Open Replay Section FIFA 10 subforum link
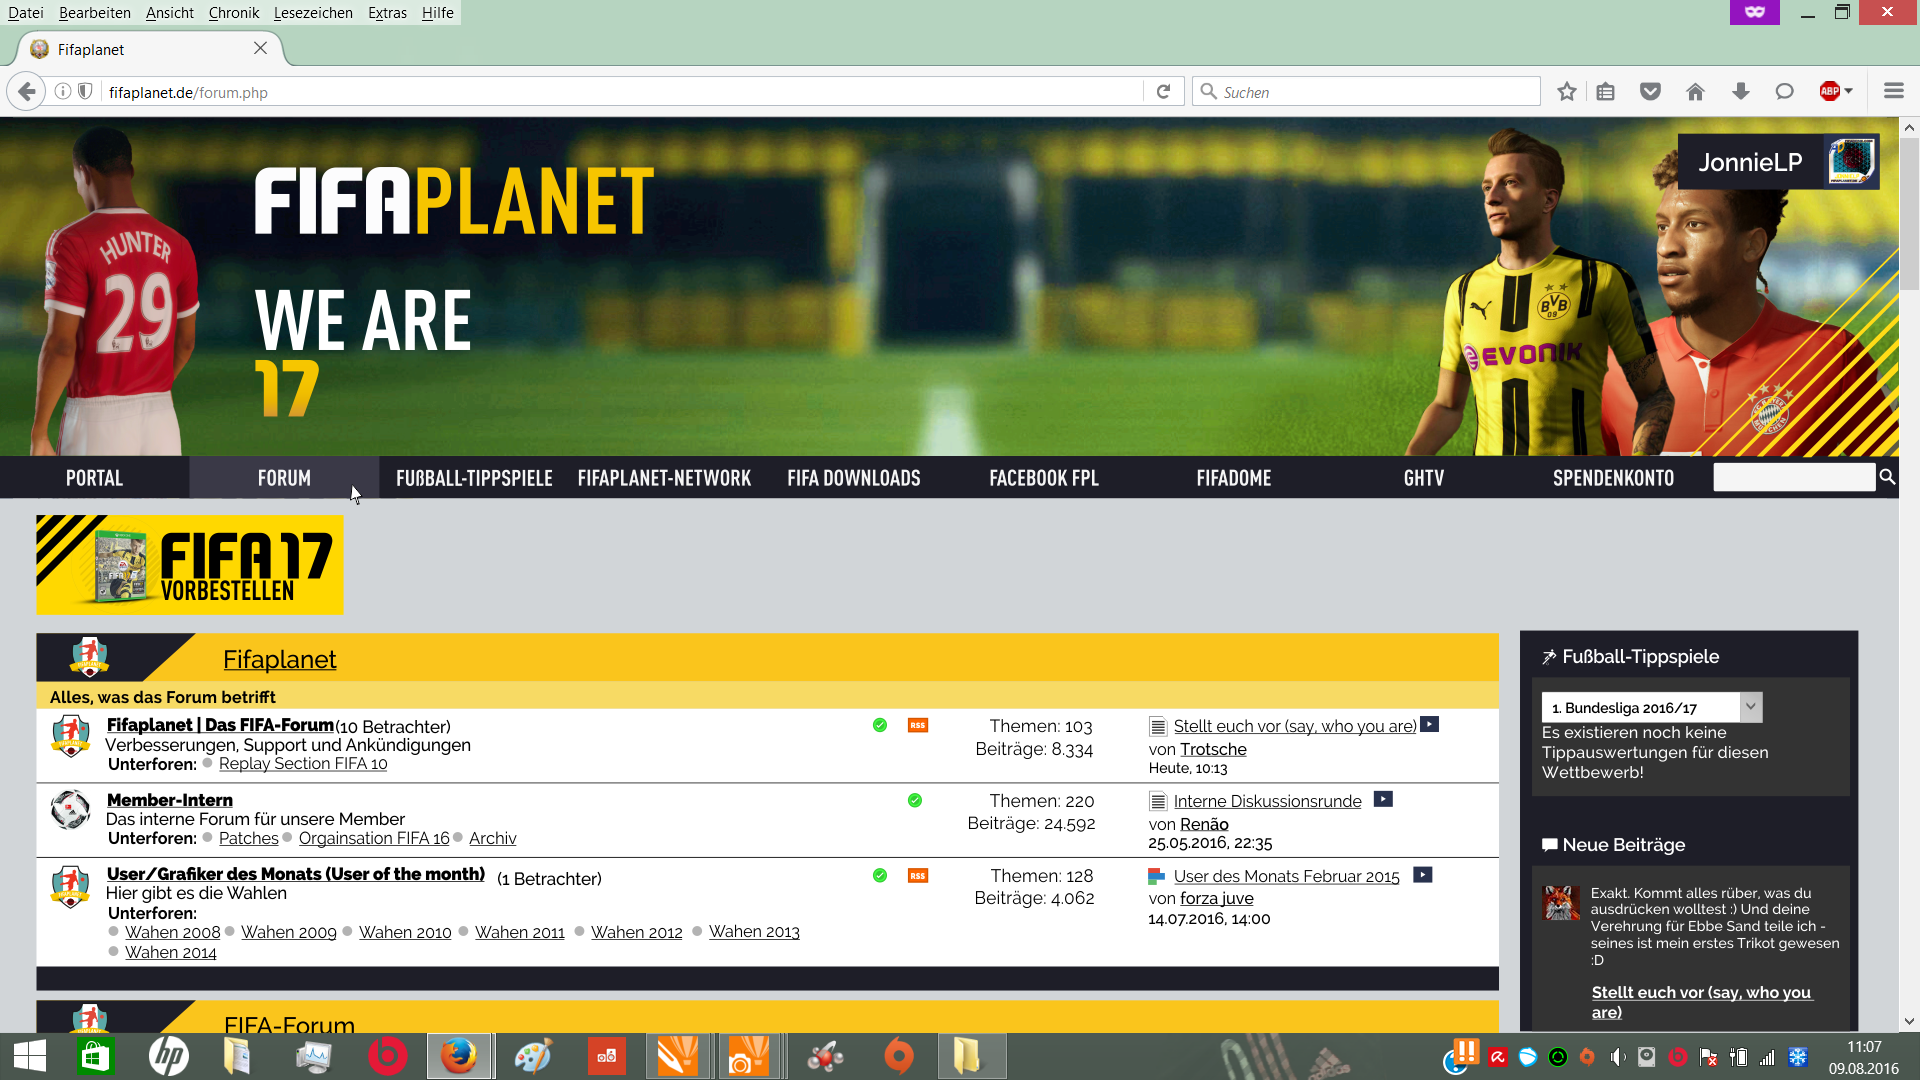Image resolution: width=1920 pixels, height=1080 pixels. pyautogui.click(x=303, y=764)
